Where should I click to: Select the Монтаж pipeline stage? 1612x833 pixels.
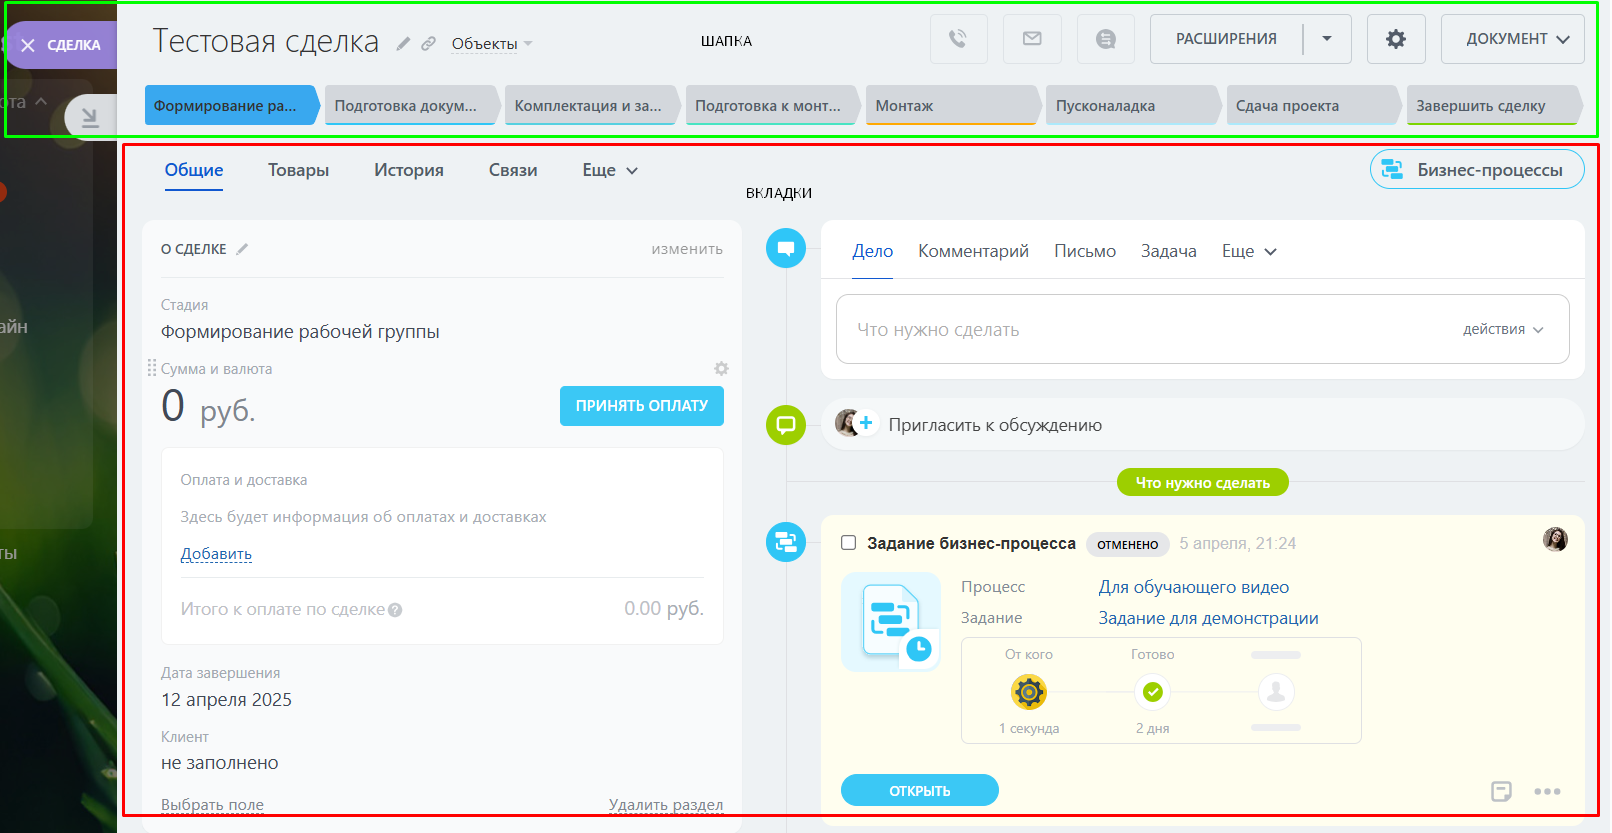(x=950, y=106)
